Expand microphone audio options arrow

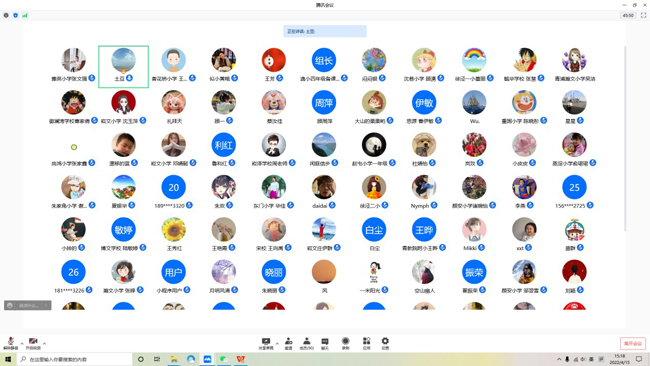22,343
